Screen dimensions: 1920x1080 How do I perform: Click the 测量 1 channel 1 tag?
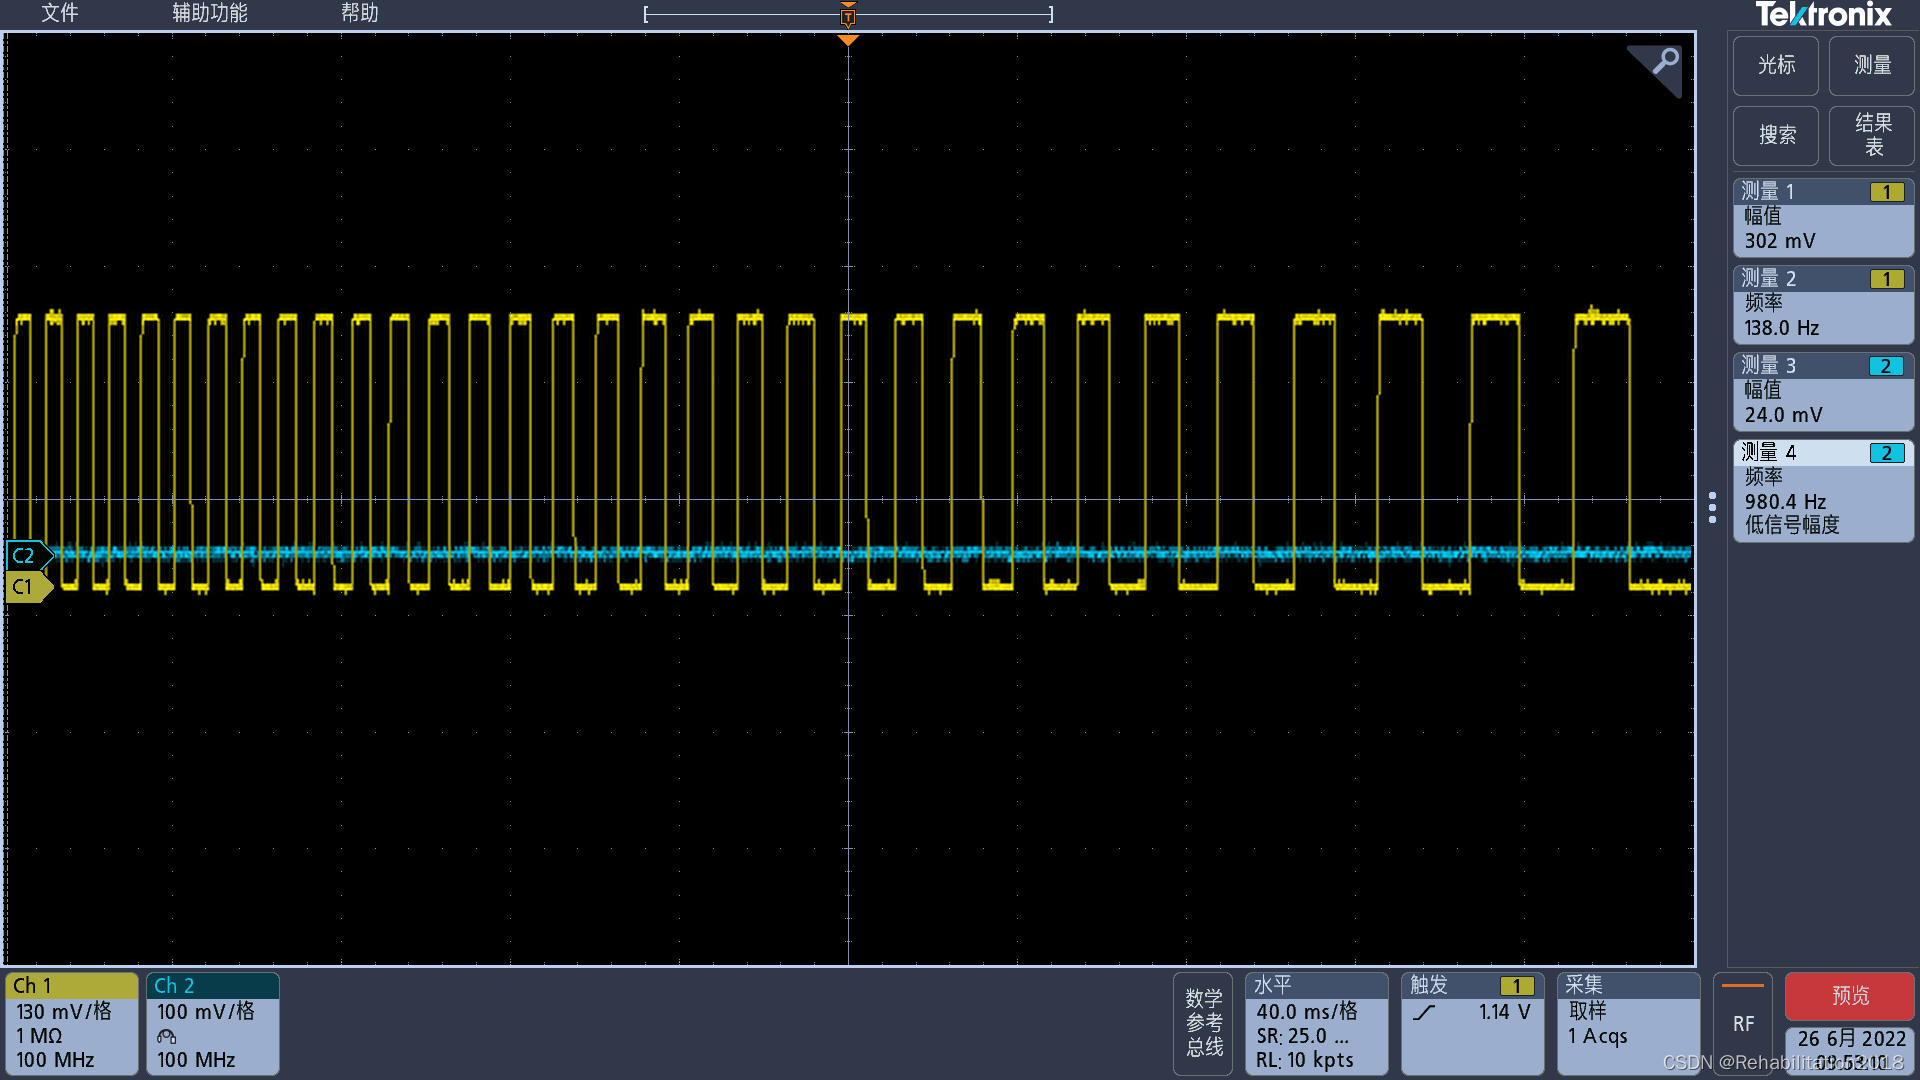point(1886,192)
